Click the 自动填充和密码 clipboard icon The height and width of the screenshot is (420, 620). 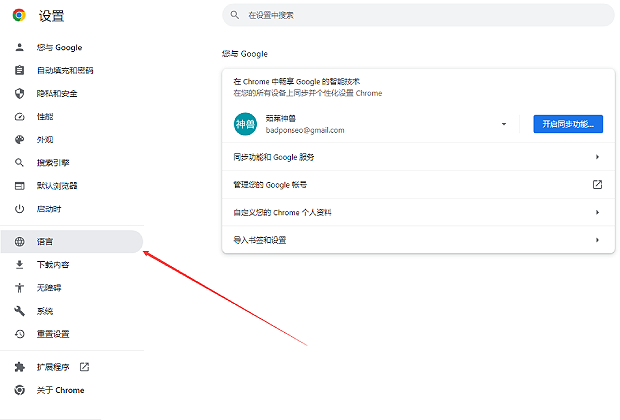(x=19, y=71)
